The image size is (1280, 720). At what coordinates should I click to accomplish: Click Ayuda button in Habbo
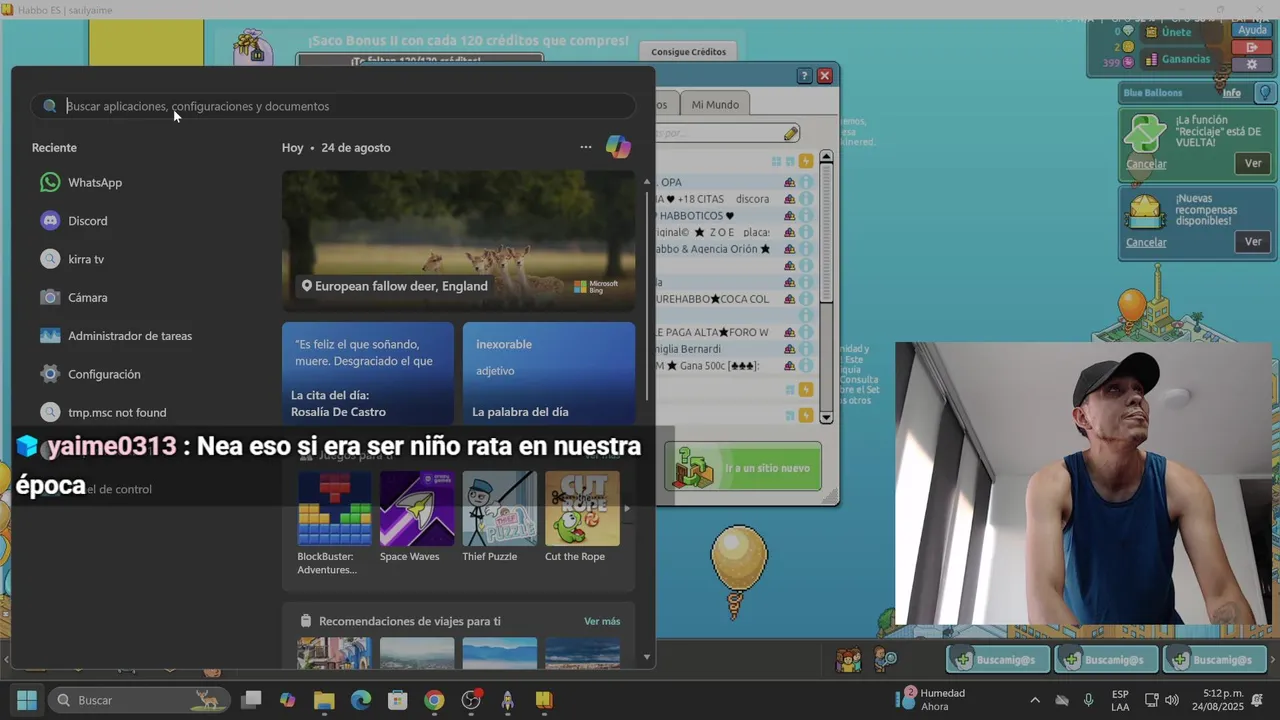[x=1252, y=30]
